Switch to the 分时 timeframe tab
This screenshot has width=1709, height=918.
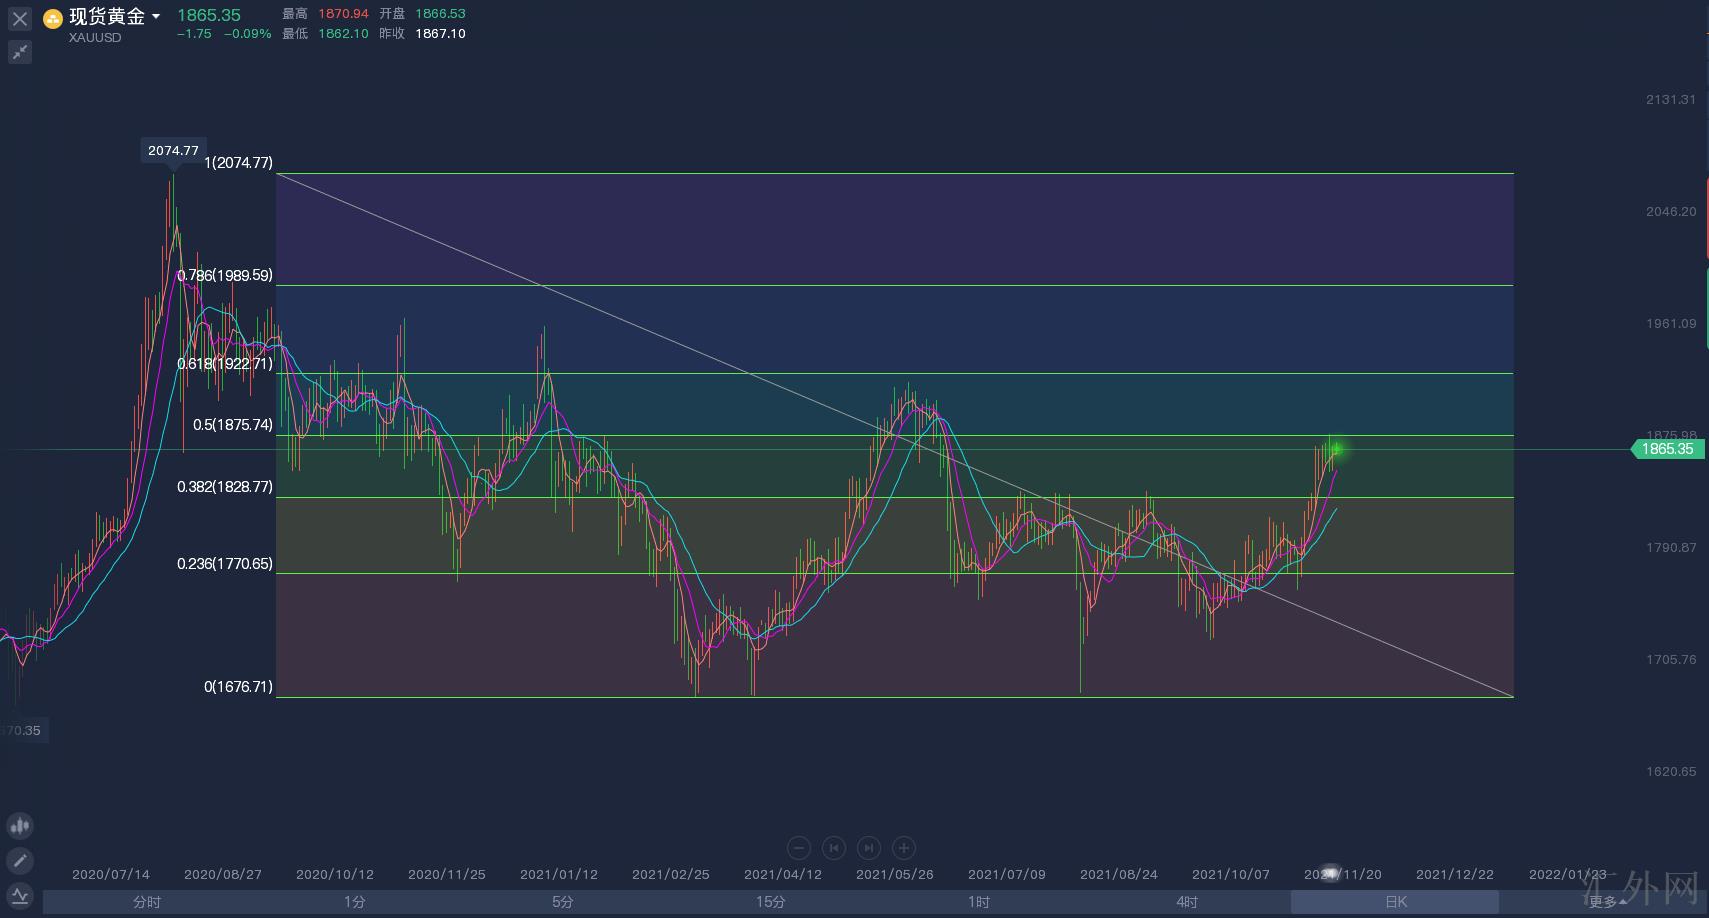pos(147,902)
